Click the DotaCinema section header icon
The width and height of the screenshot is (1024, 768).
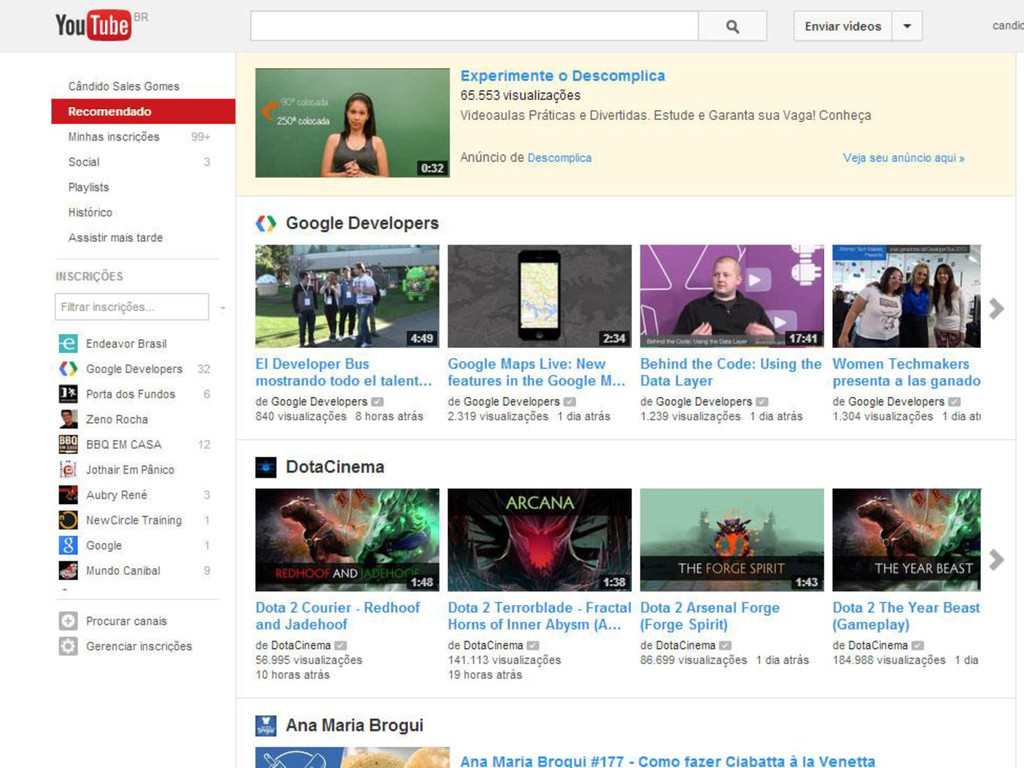pos(266,467)
